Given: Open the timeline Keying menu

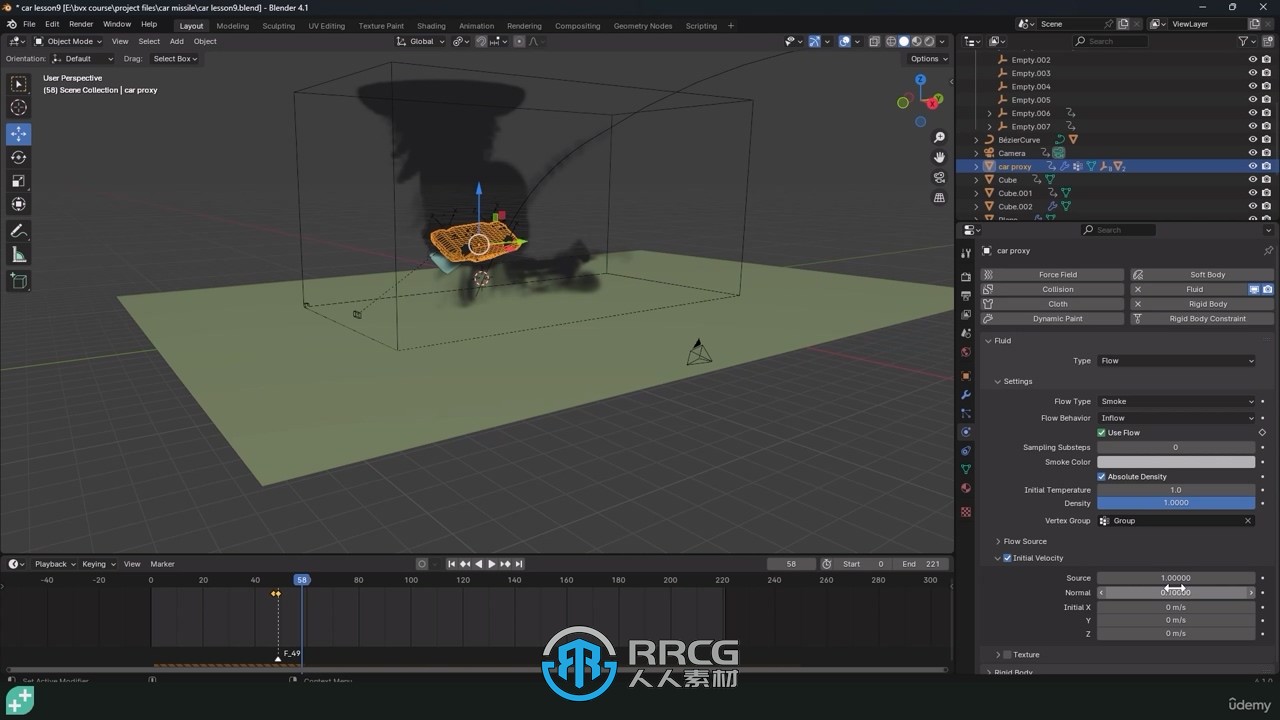Looking at the screenshot, I should click(x=97, y=564).
